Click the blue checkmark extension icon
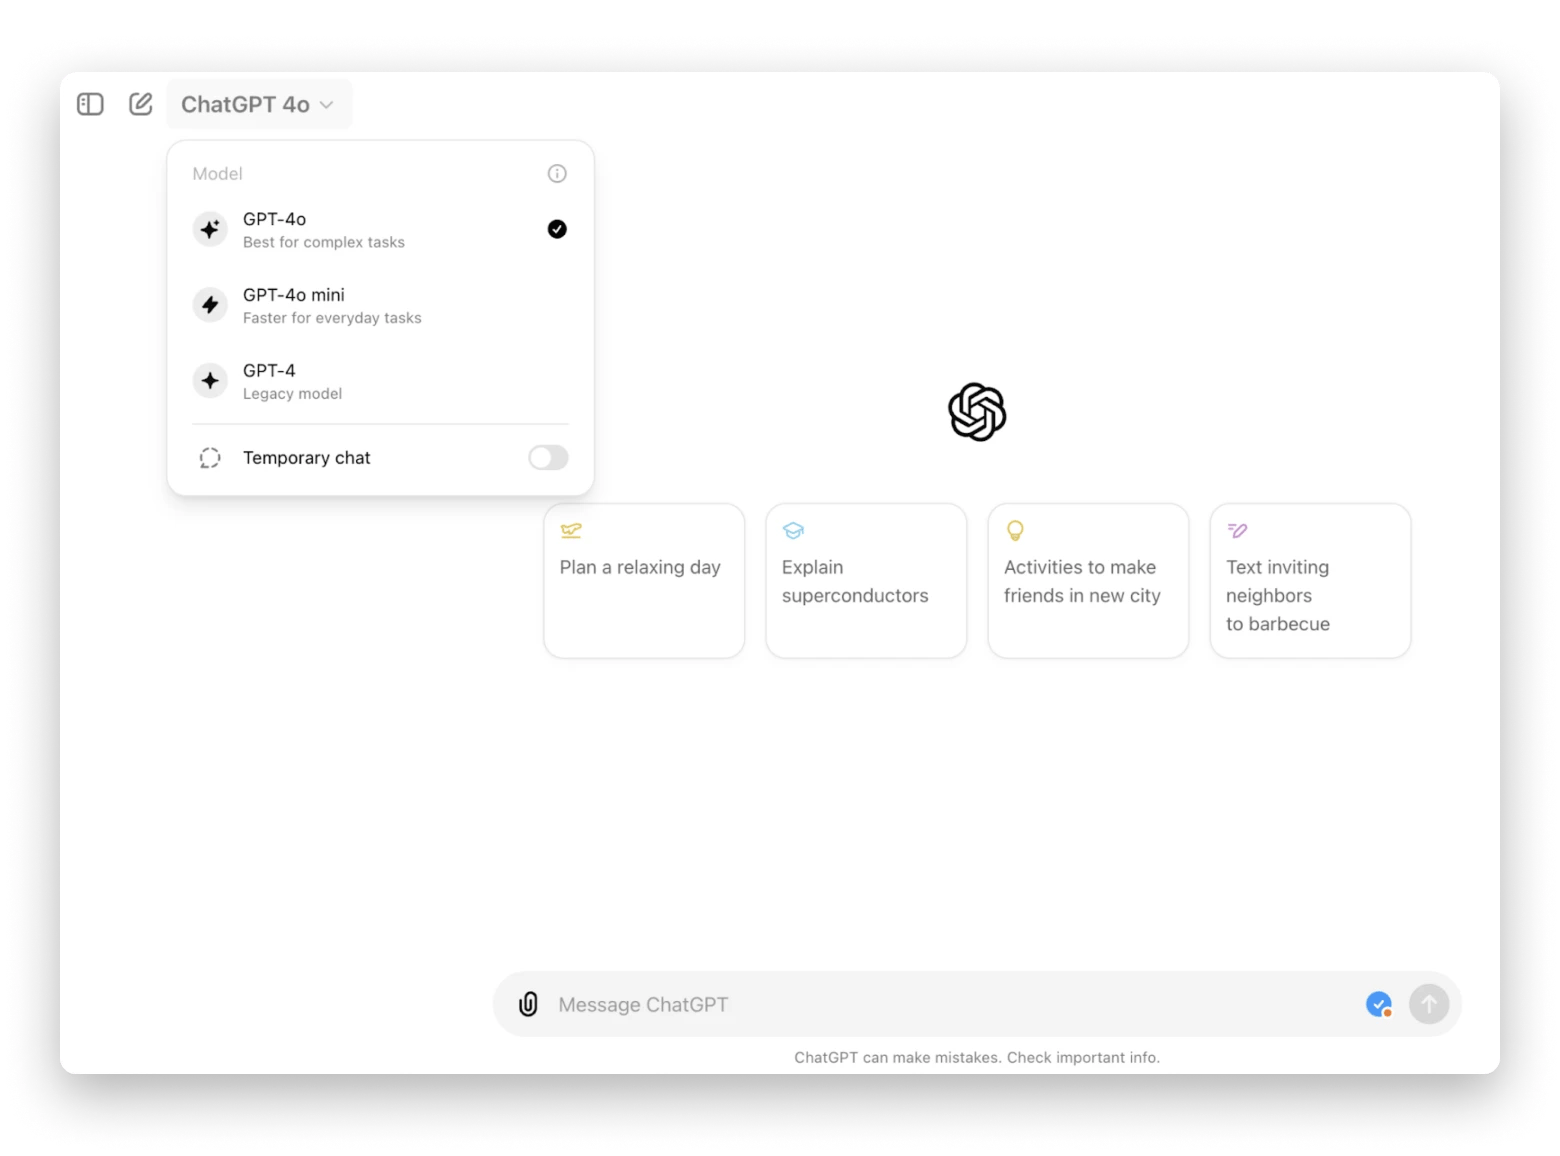This screenshot has height=1156, width=1560. (x=1379, y=1004)
